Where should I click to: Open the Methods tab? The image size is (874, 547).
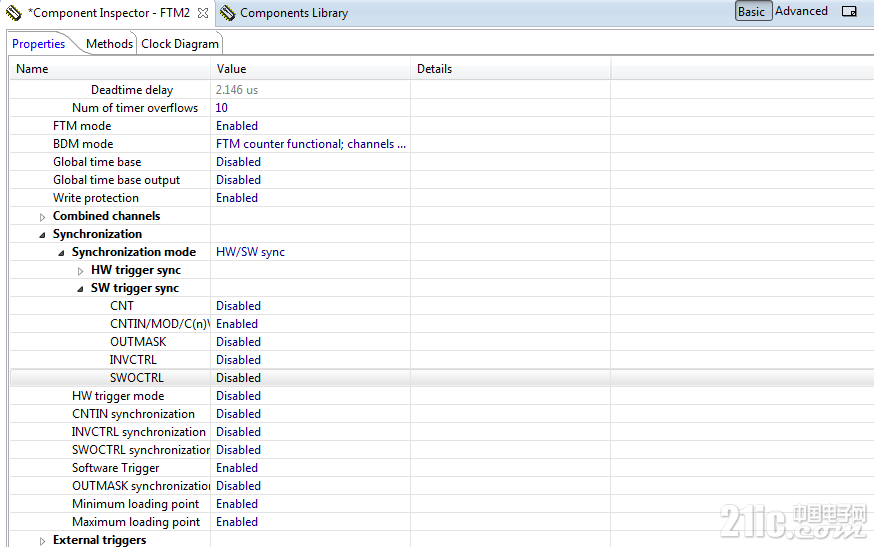click(x=109, y=44)
